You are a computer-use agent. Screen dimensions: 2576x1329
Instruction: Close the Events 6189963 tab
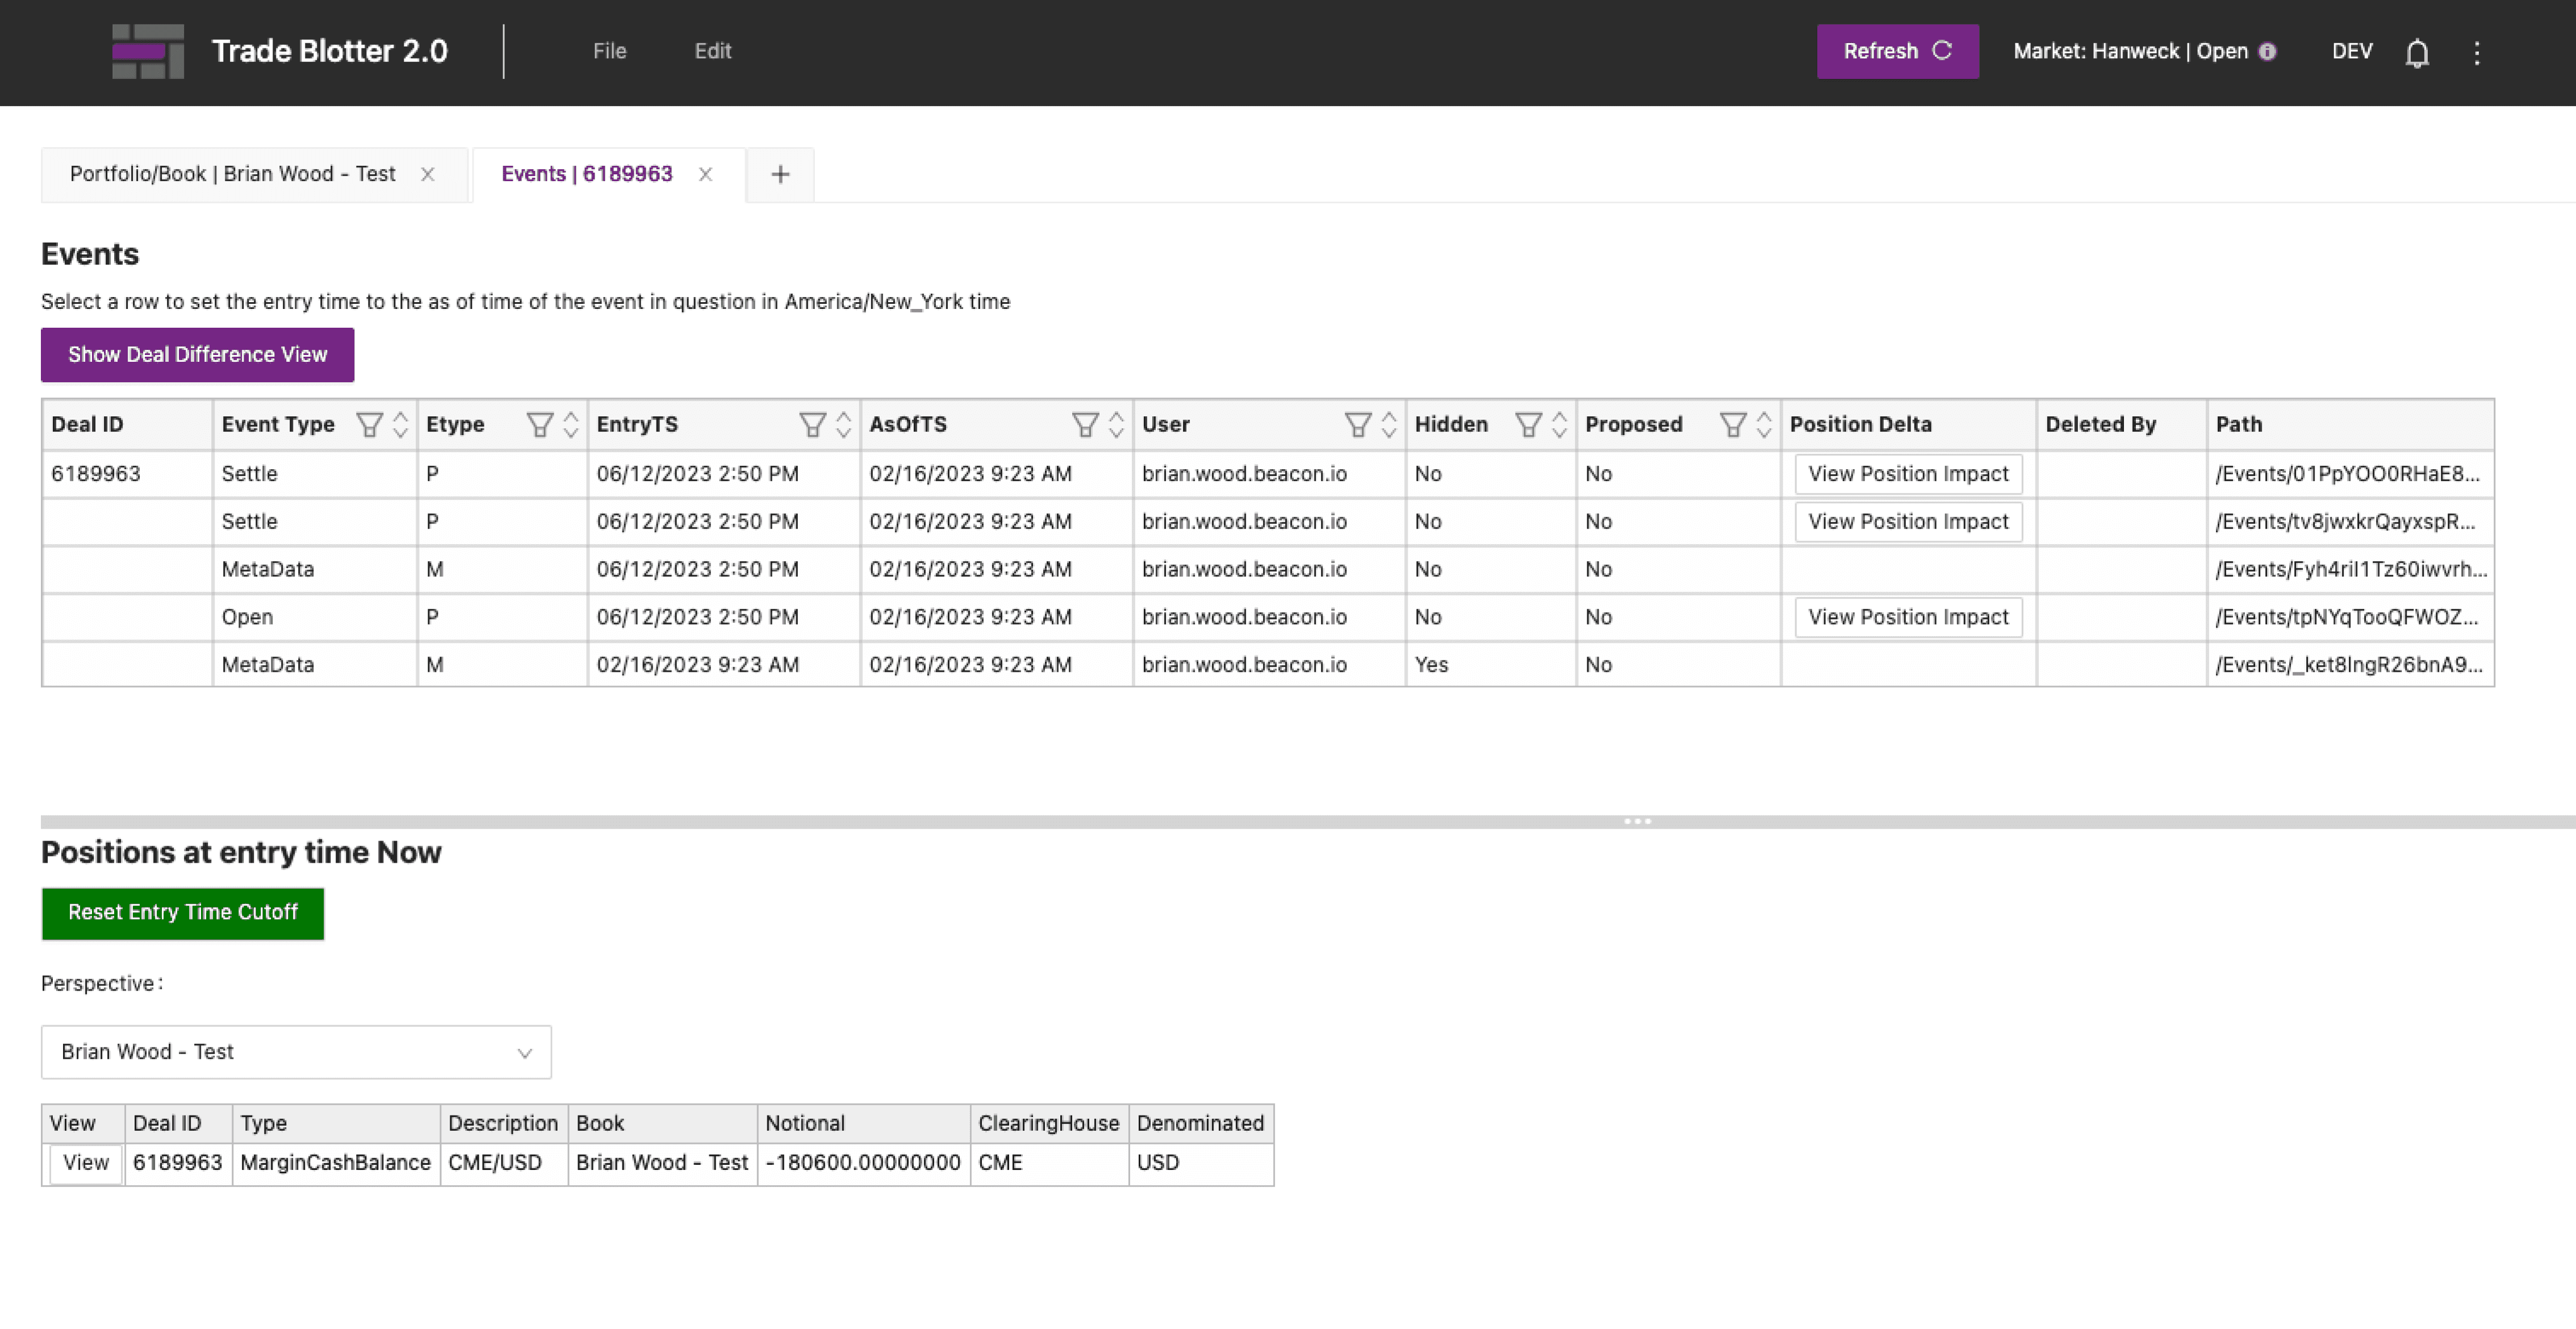(x=705, y=175)
